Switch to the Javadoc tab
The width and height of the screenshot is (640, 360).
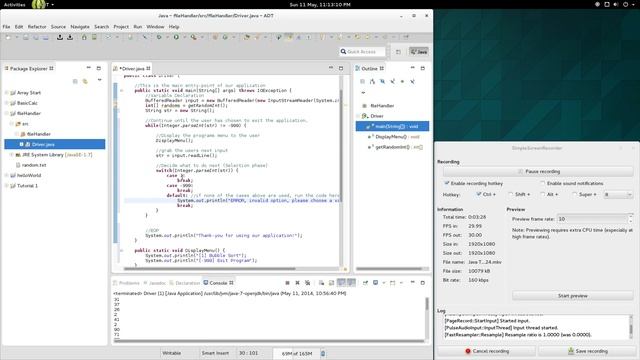pyautogui.click(x=155, y=283)
